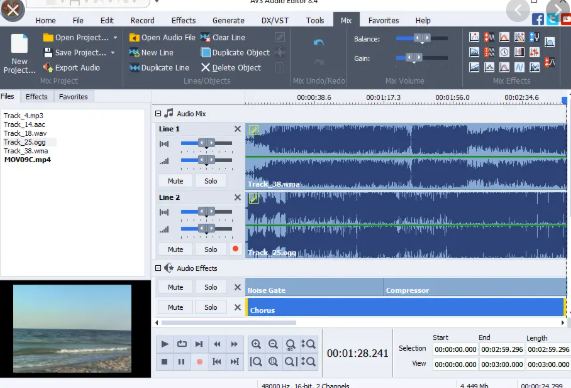
Task: Click the Fast Forward button
Action: [x=234, y=344]
